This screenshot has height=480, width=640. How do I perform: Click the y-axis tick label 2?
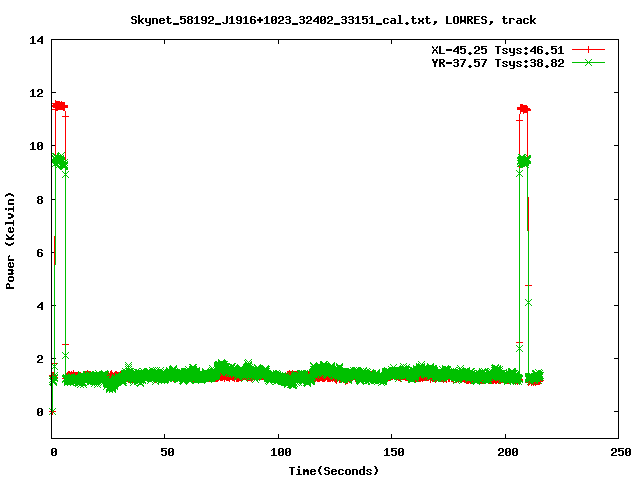(40, 359)
